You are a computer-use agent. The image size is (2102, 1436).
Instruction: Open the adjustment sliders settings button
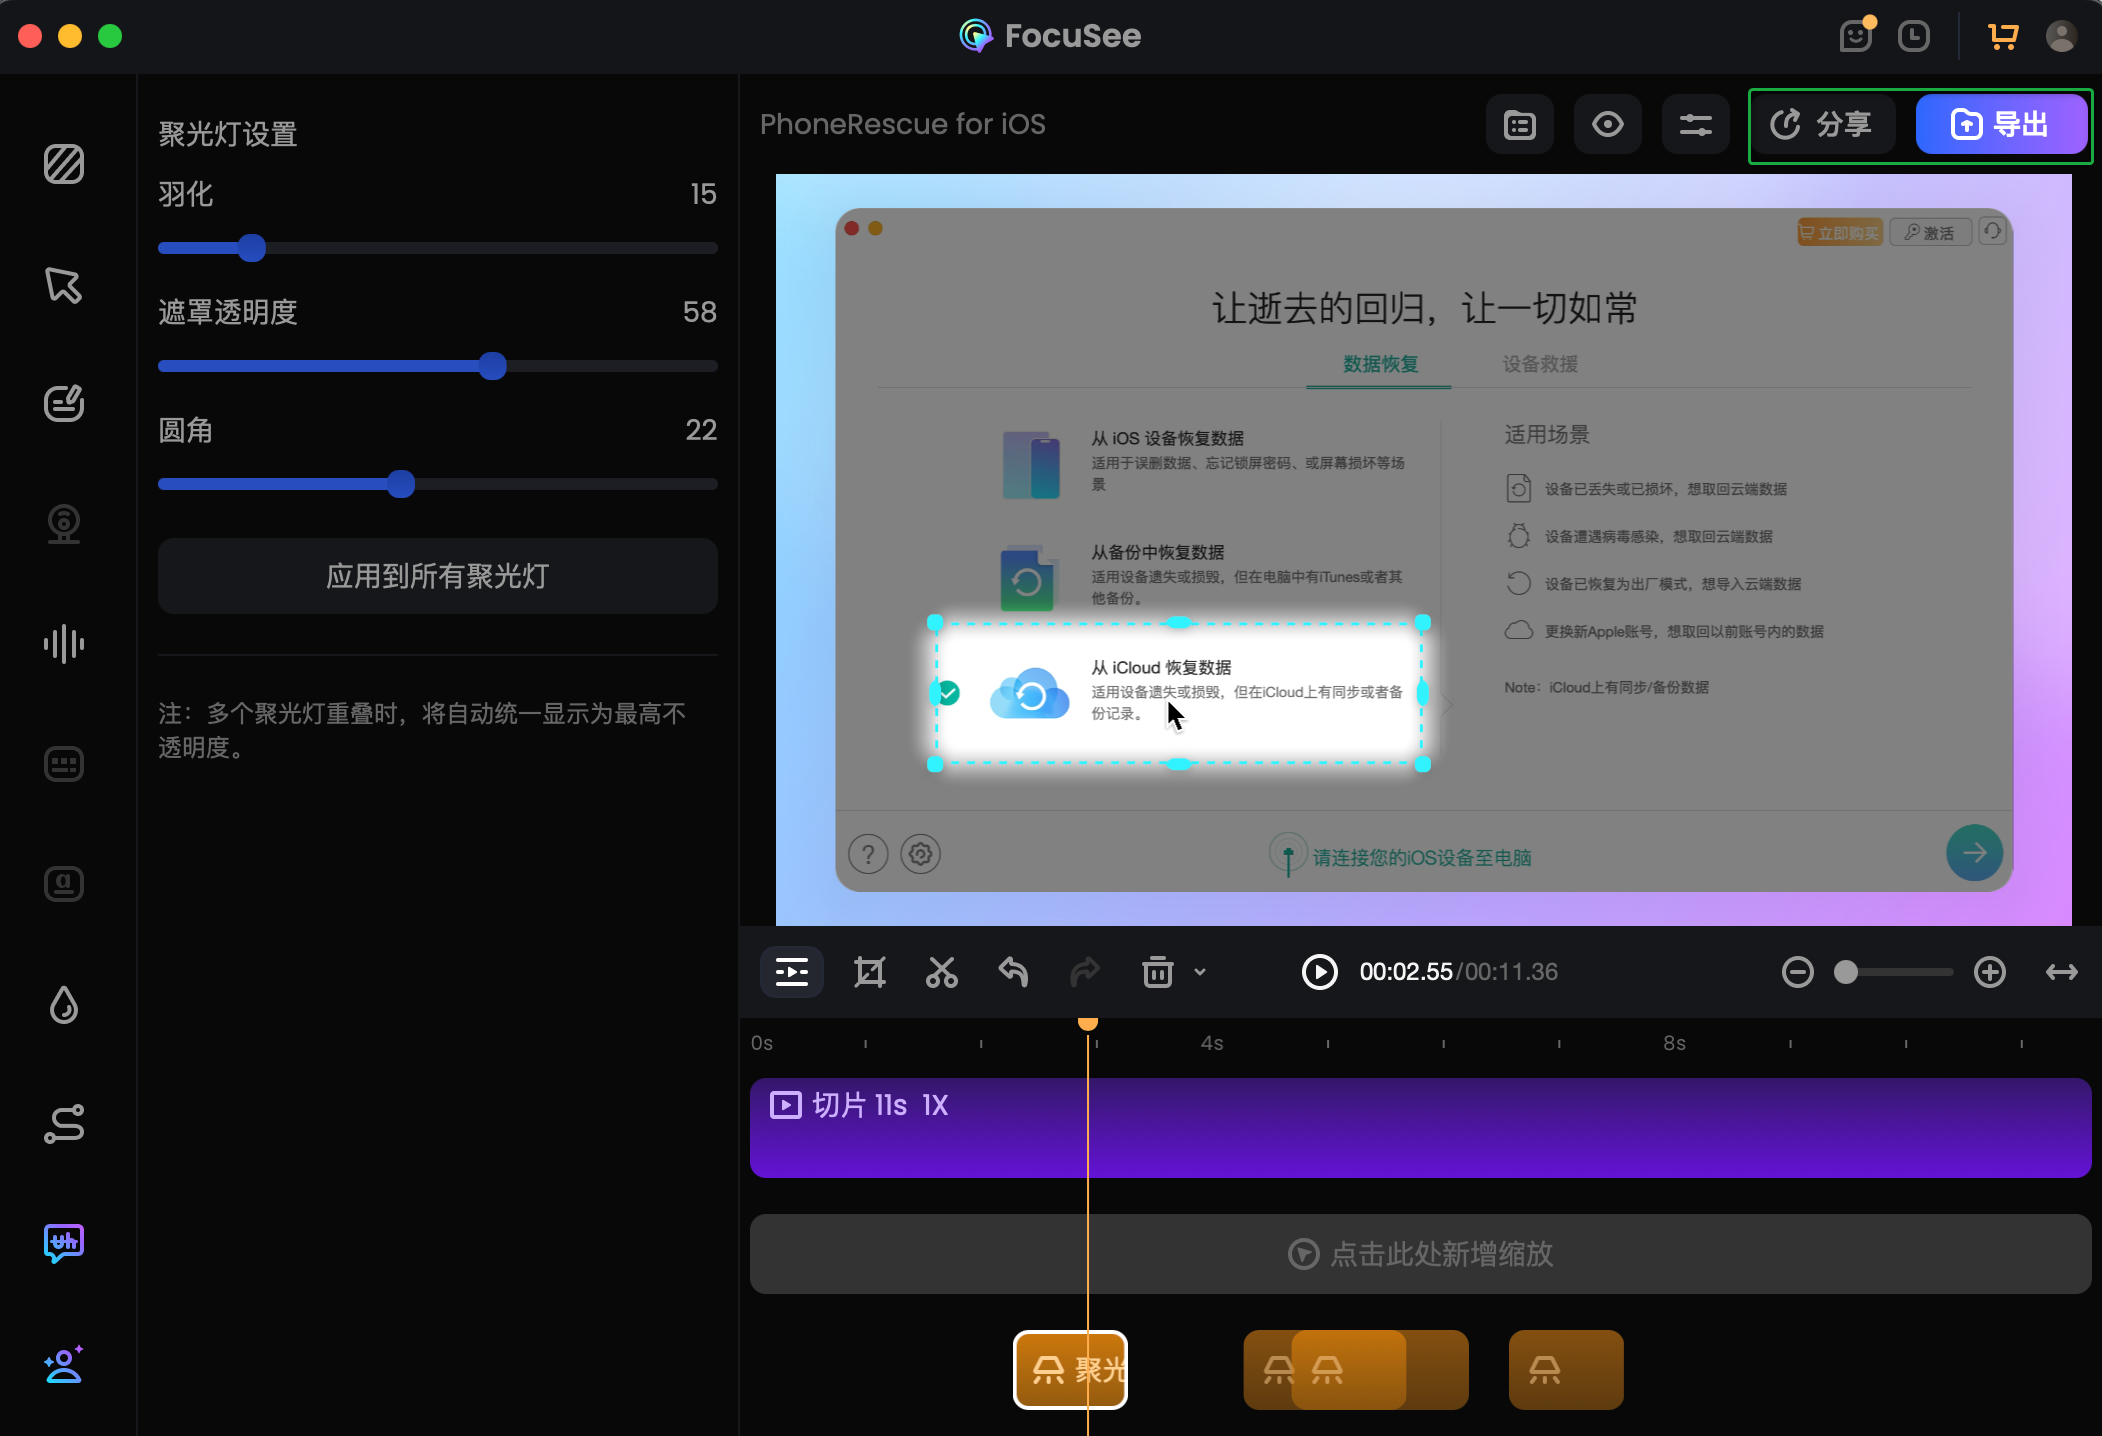coord(1696,125)
